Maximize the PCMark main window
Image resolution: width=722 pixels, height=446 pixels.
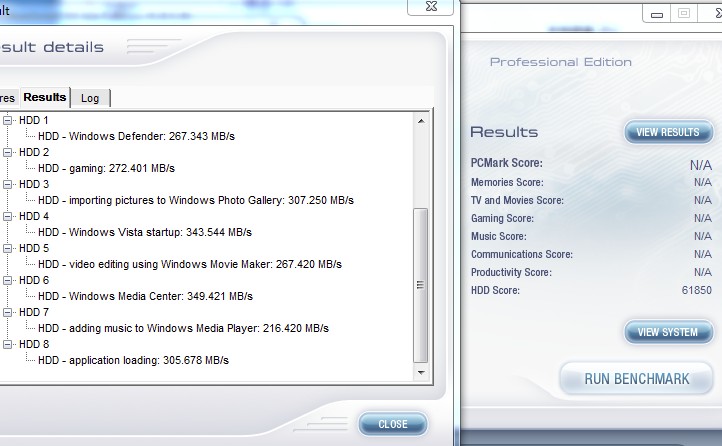(684, 13)
